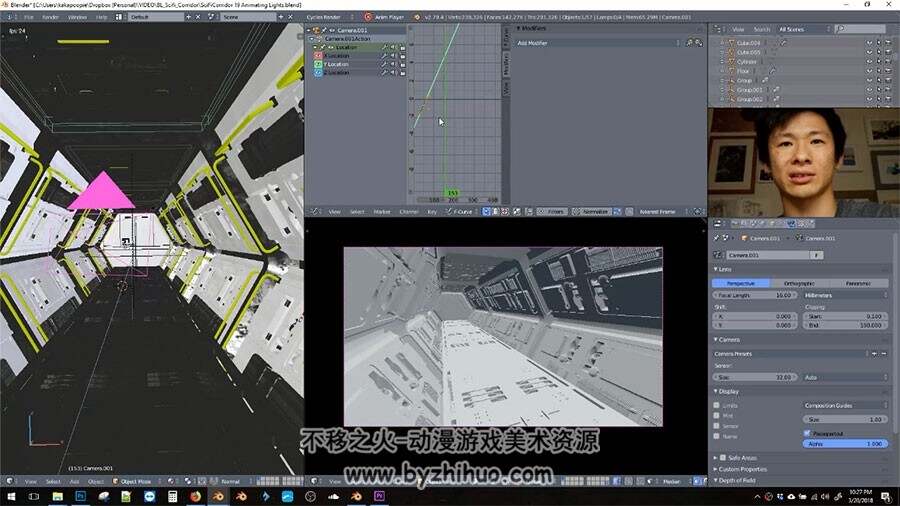
Task: Open Firefox from the taskbar
Action: coord(195,496)
